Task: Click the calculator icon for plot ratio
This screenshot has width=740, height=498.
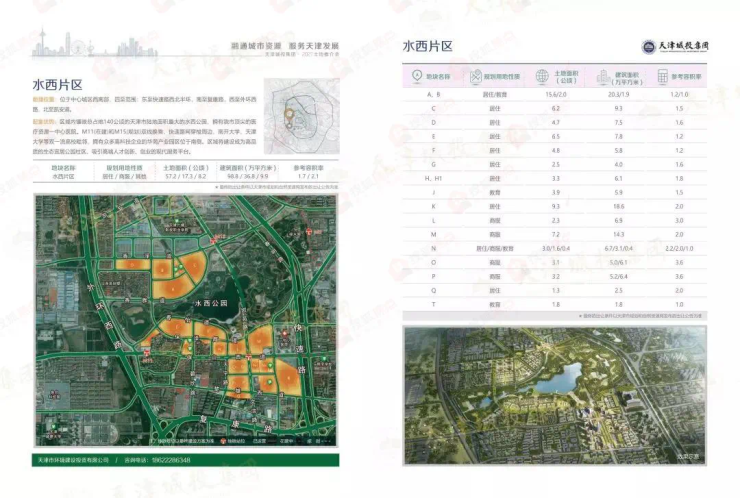Action: pyautogui.click(x=663, y=76)
